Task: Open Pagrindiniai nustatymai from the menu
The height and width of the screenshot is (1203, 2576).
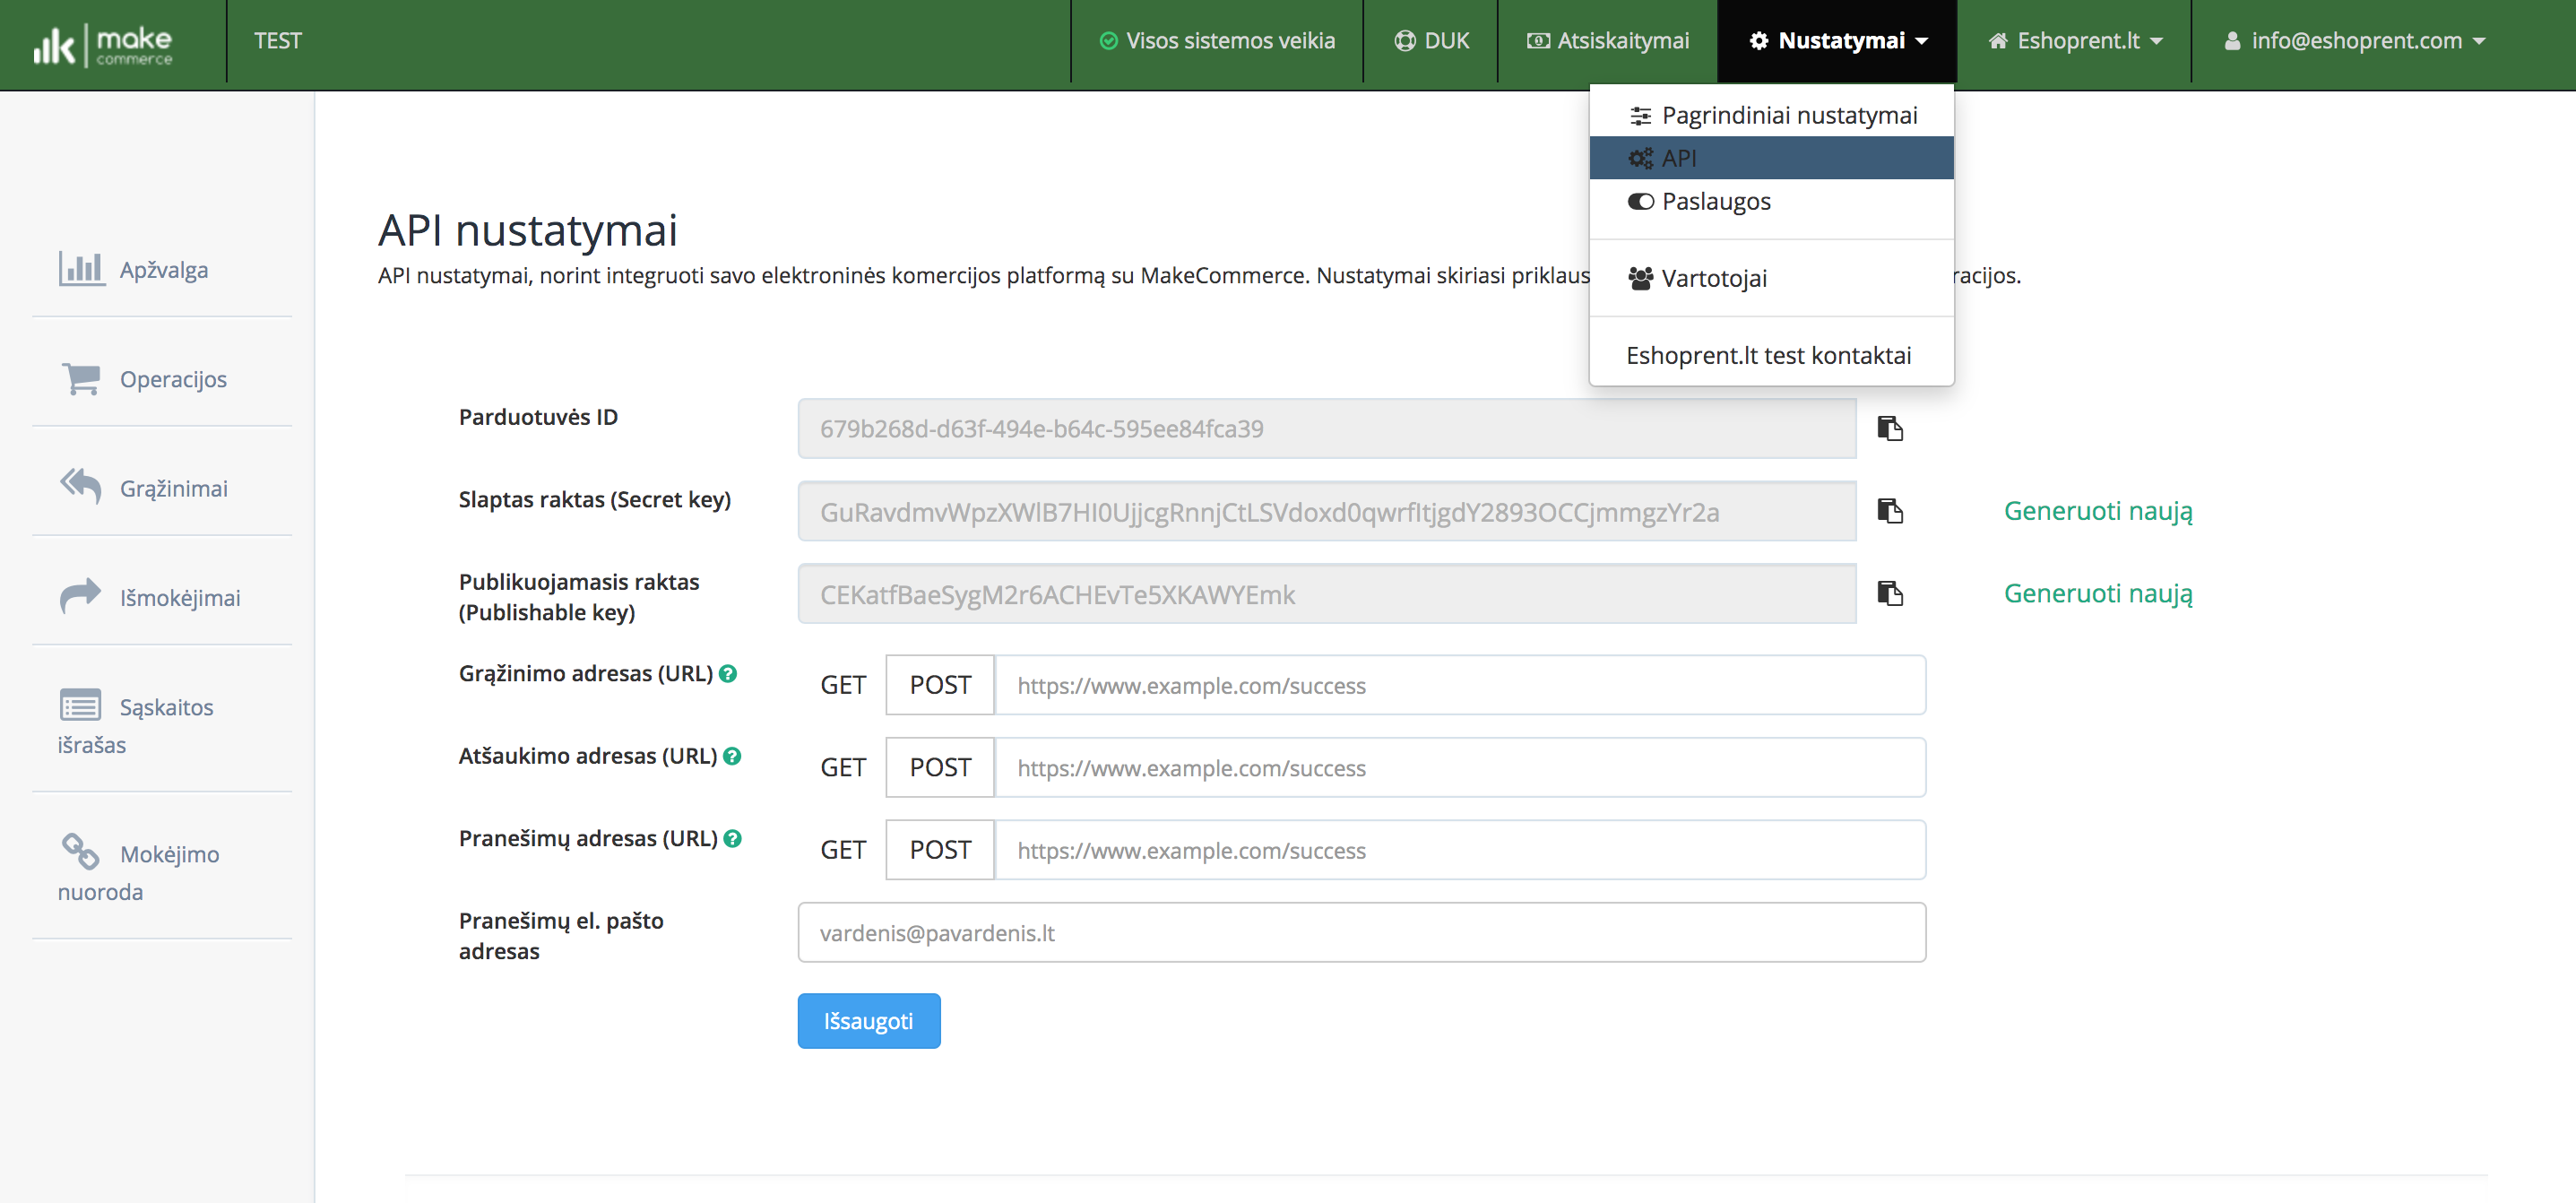Action: (1771, 116)
